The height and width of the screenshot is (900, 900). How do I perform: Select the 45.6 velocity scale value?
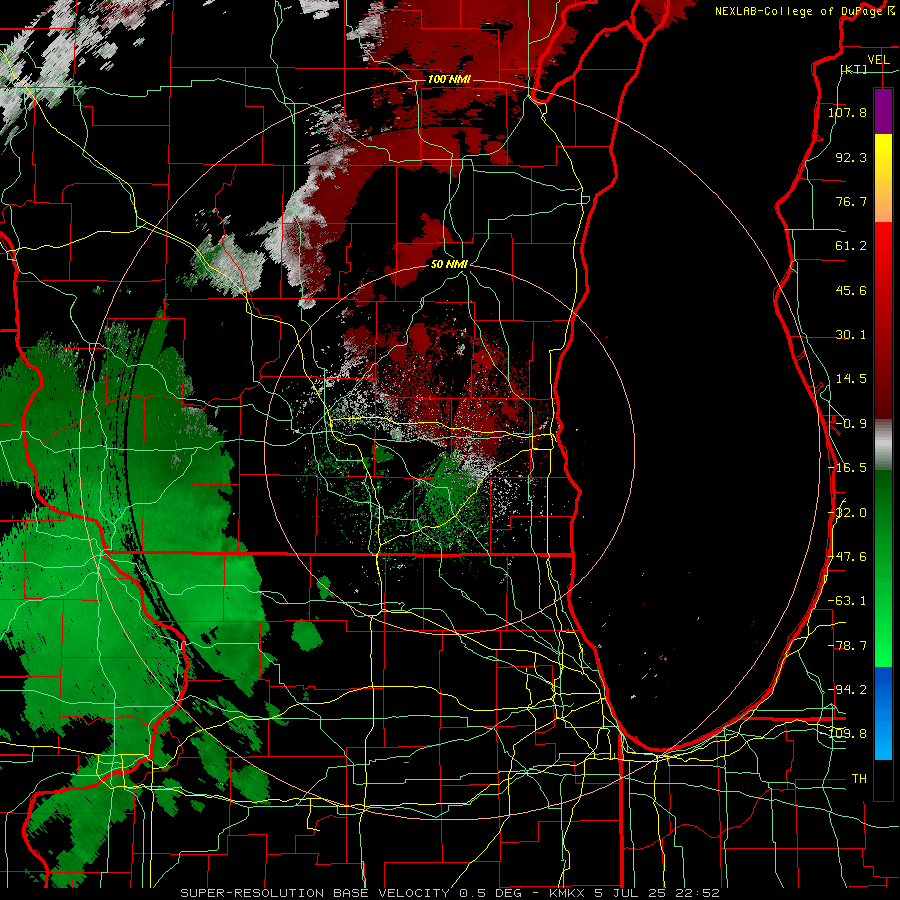[x=851, y=290]
